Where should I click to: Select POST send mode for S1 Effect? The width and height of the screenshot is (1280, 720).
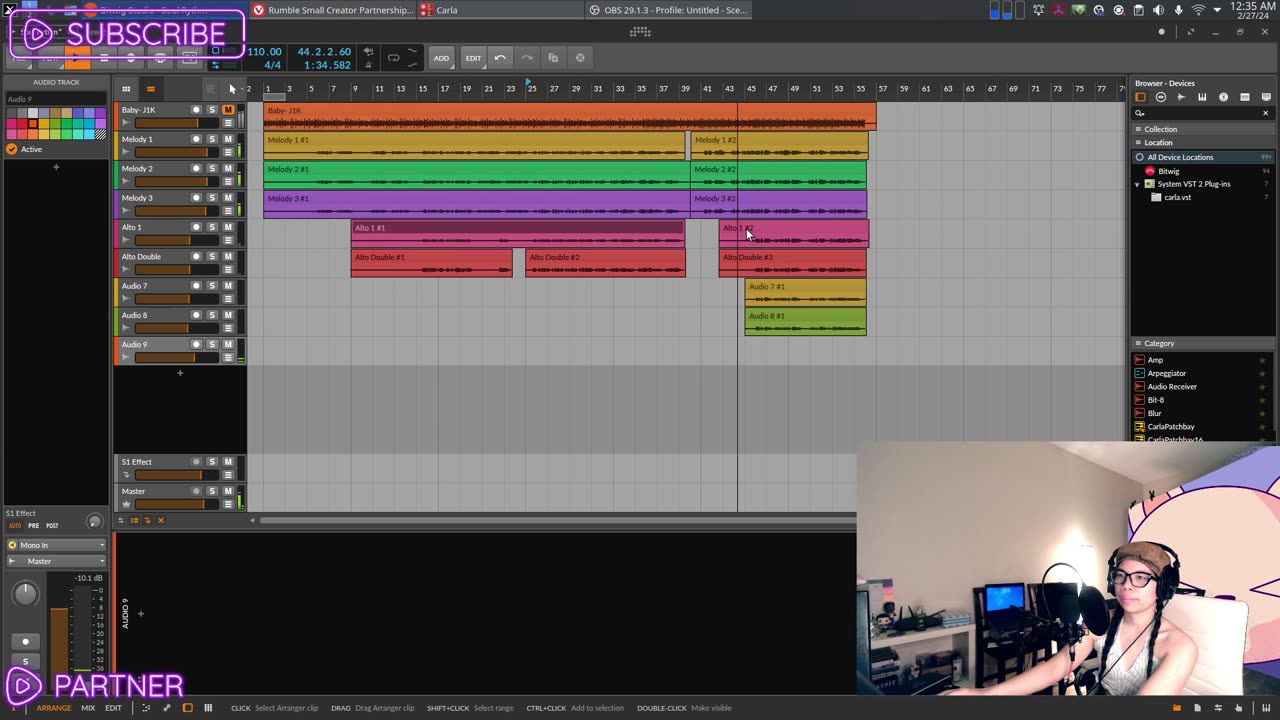52,526
